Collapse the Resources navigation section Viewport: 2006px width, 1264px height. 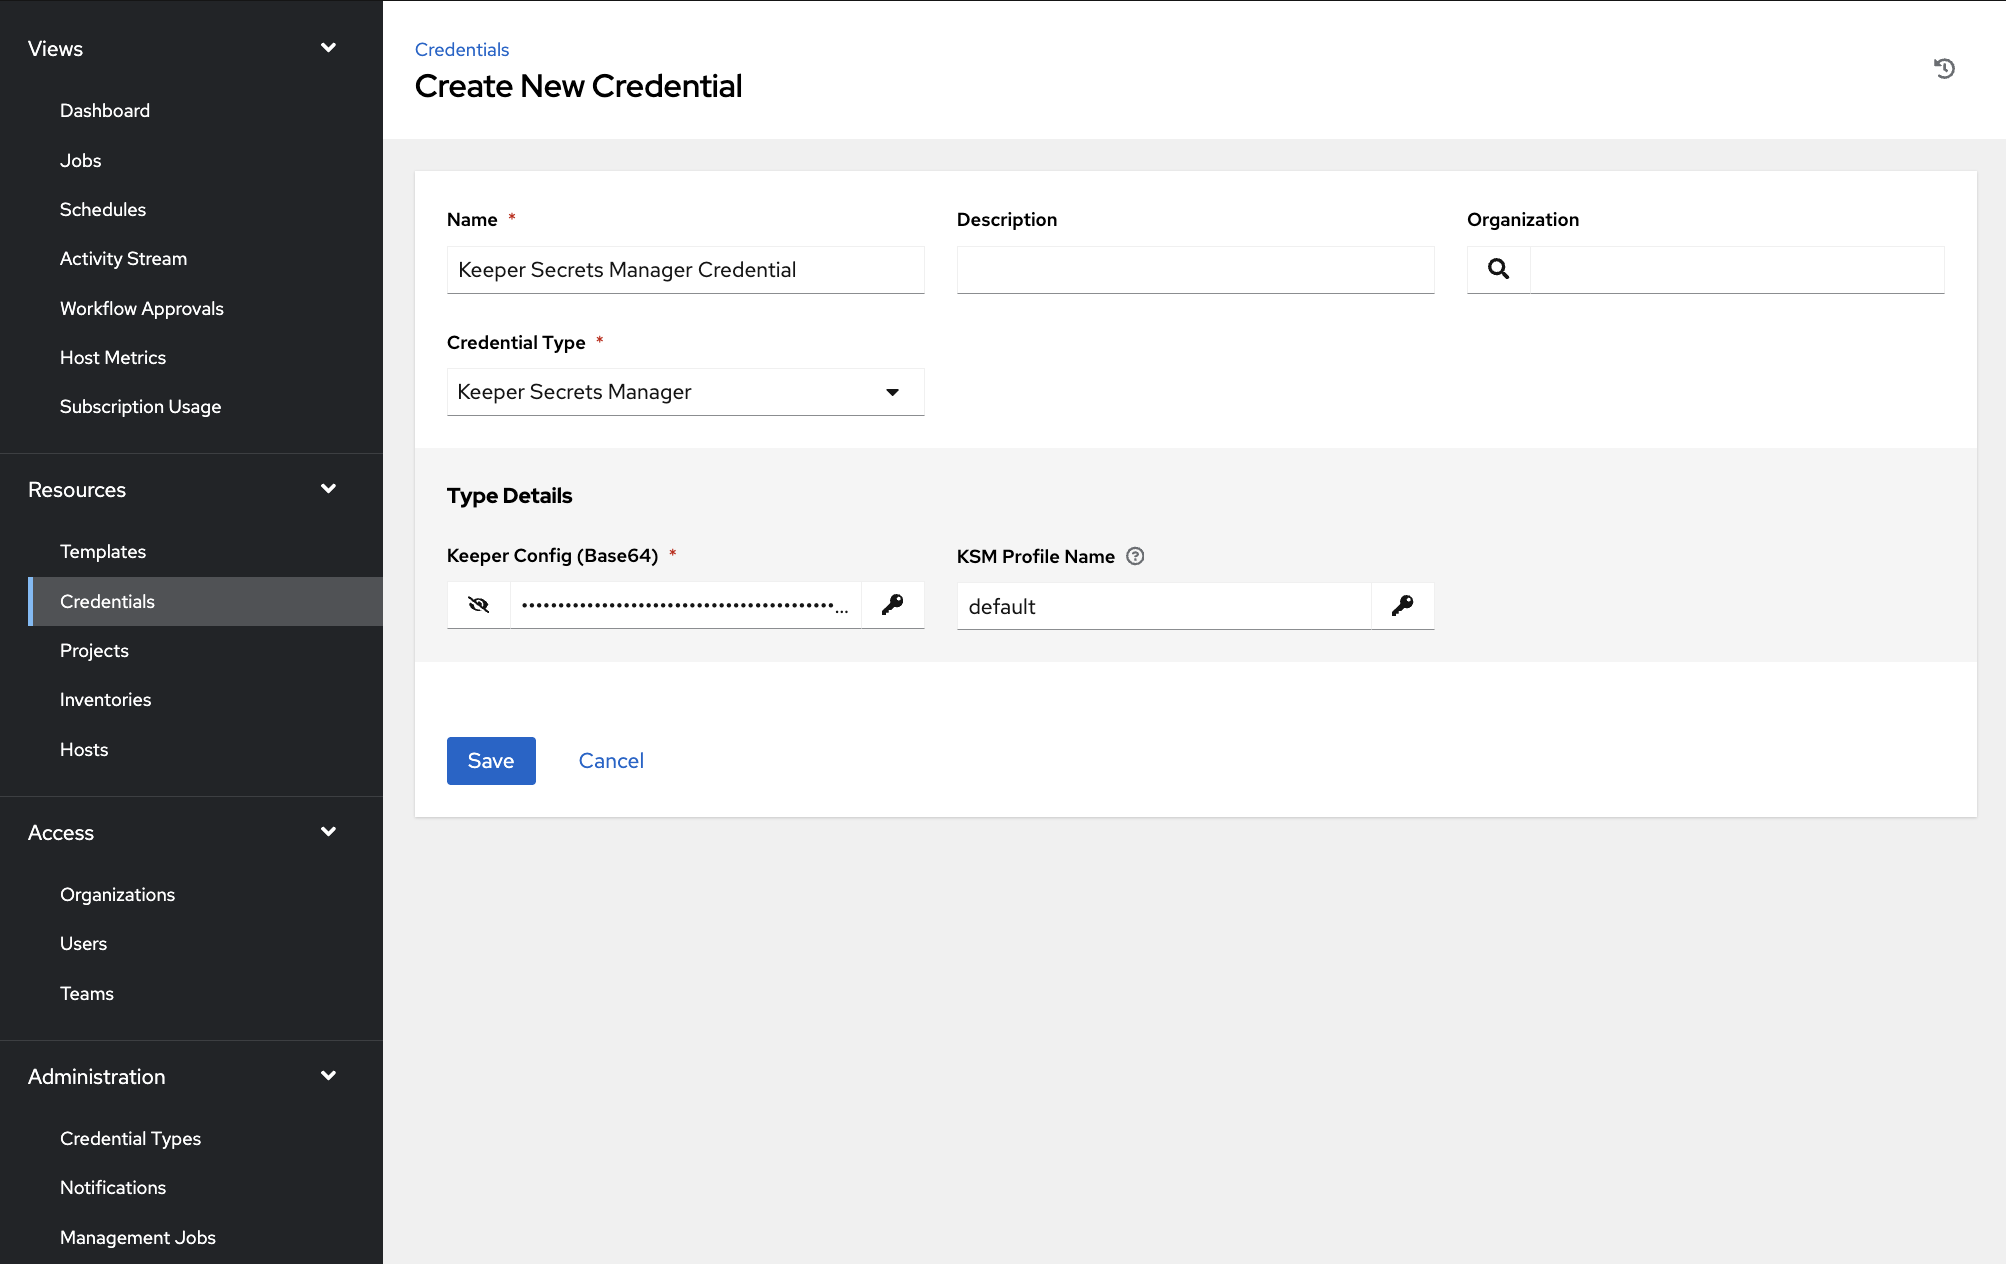point(328,489)
